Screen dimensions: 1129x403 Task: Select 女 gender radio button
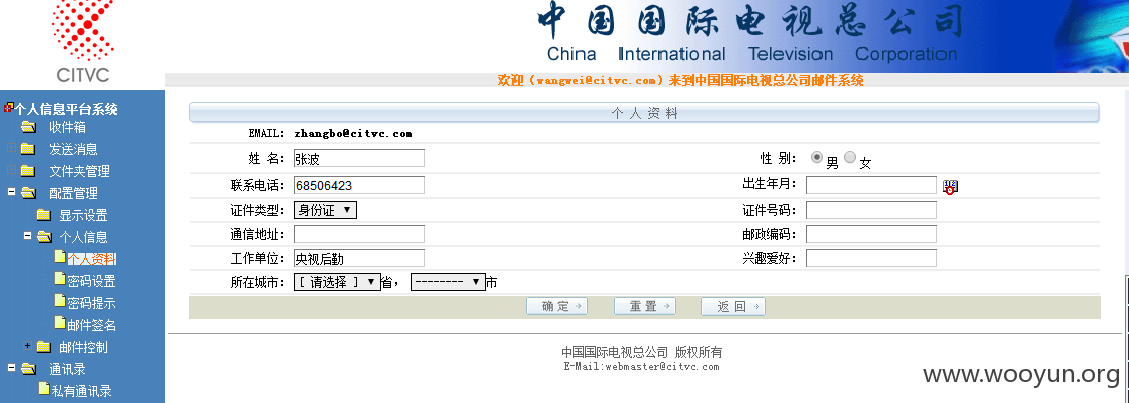pos(850,157)
